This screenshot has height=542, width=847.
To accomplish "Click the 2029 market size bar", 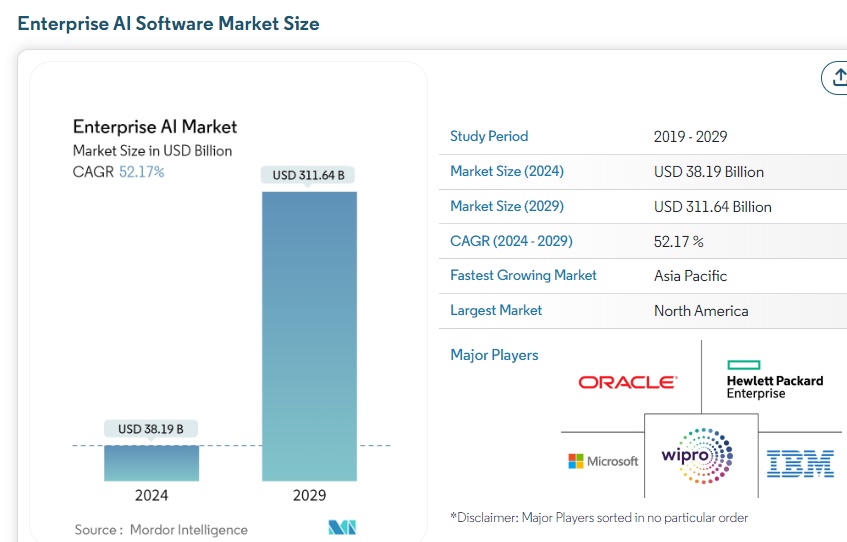I will (309, 335).
